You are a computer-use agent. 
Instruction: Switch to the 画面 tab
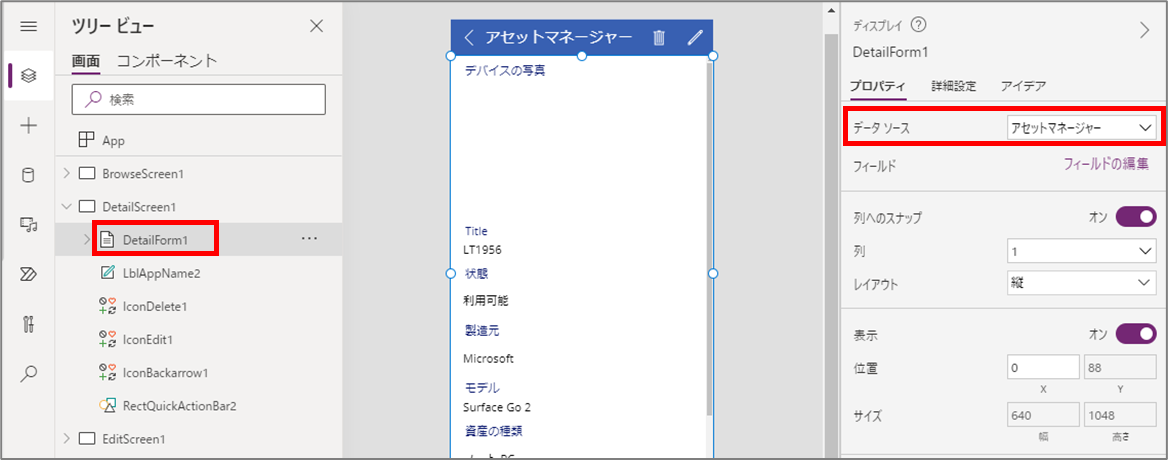pos(86,62)
